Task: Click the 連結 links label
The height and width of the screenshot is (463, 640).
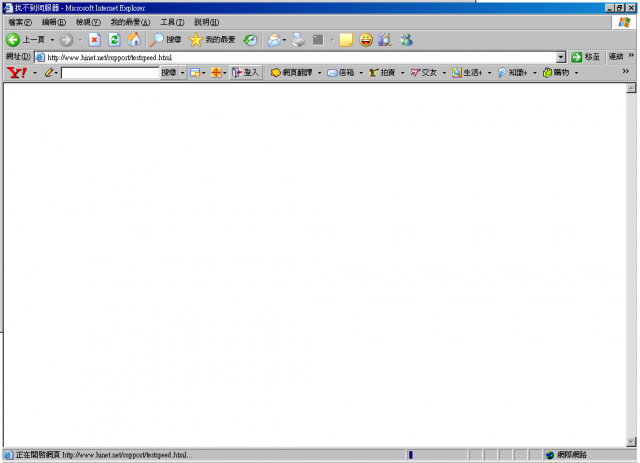Action: [x=616, y=57]
